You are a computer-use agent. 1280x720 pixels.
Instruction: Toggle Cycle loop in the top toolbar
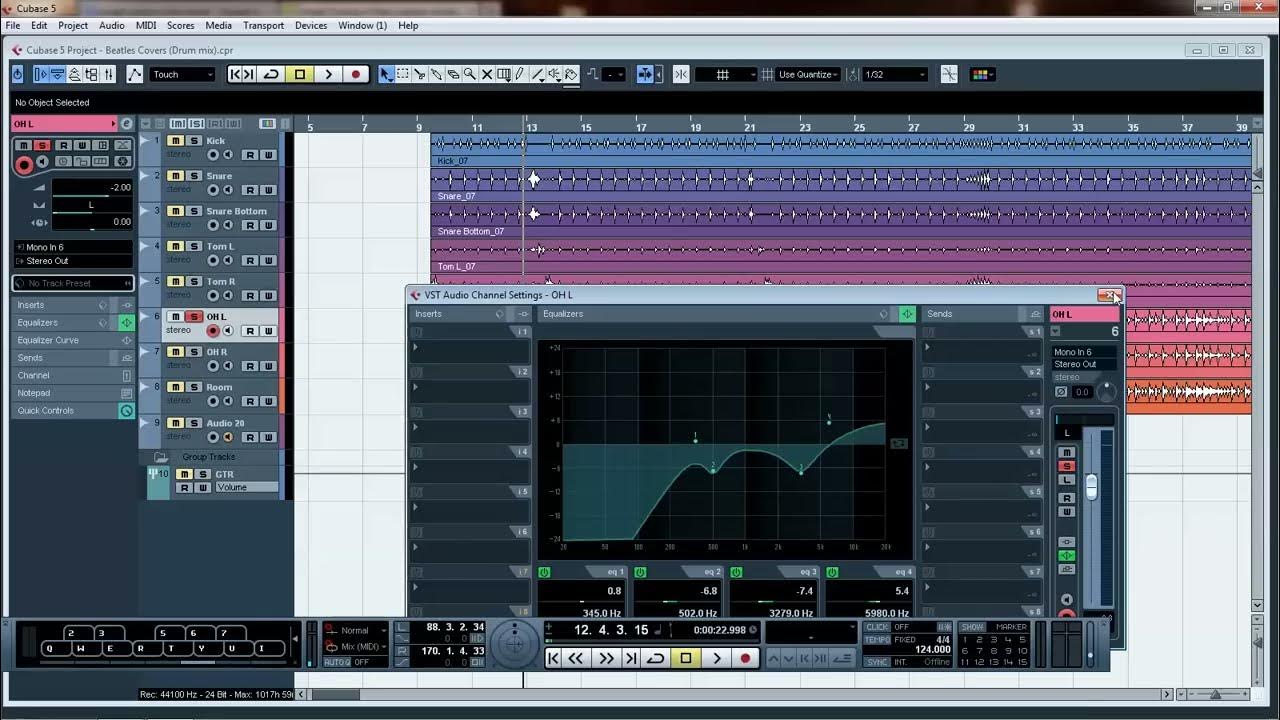pos(271,74)
